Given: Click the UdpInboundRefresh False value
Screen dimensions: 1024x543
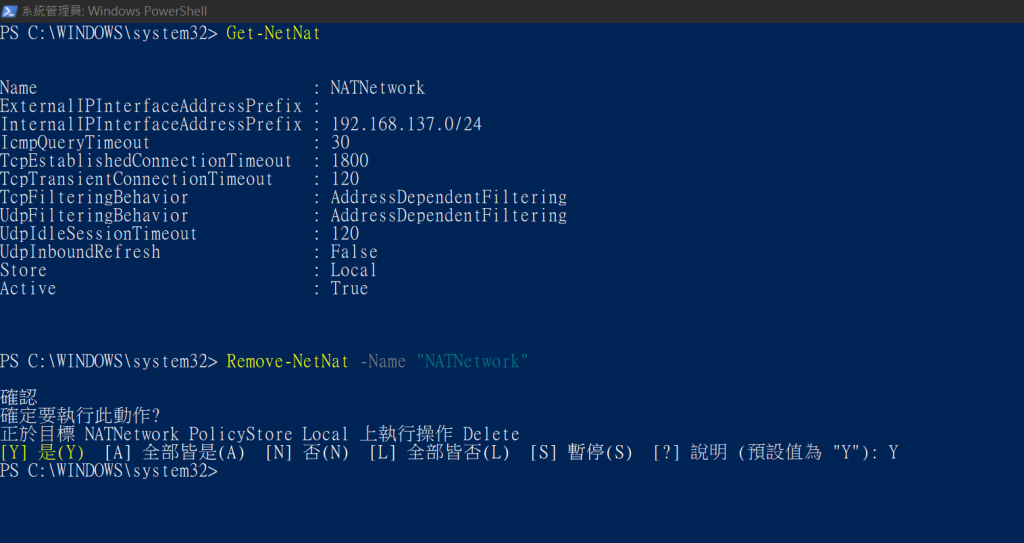Looking at the screenshot, I should pos(354,252).
